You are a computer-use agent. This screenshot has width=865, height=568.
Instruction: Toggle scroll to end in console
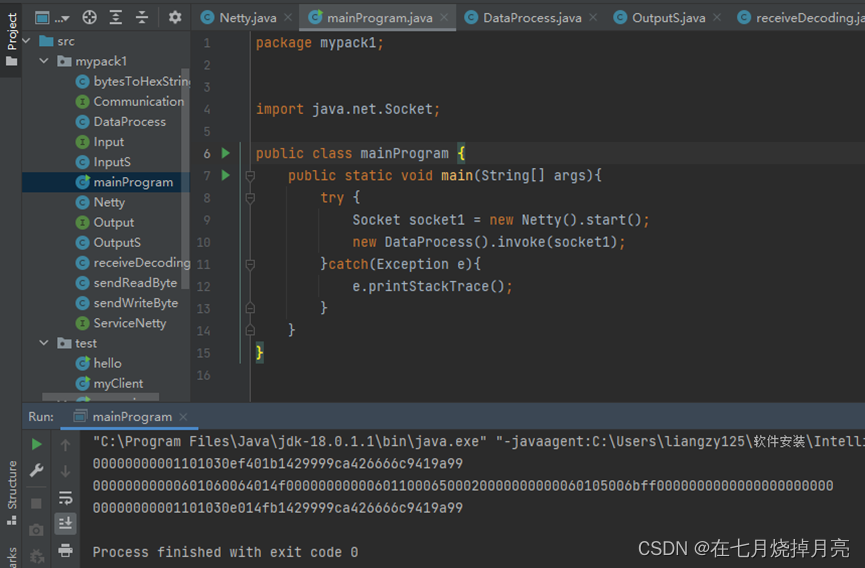pos(66,523)
